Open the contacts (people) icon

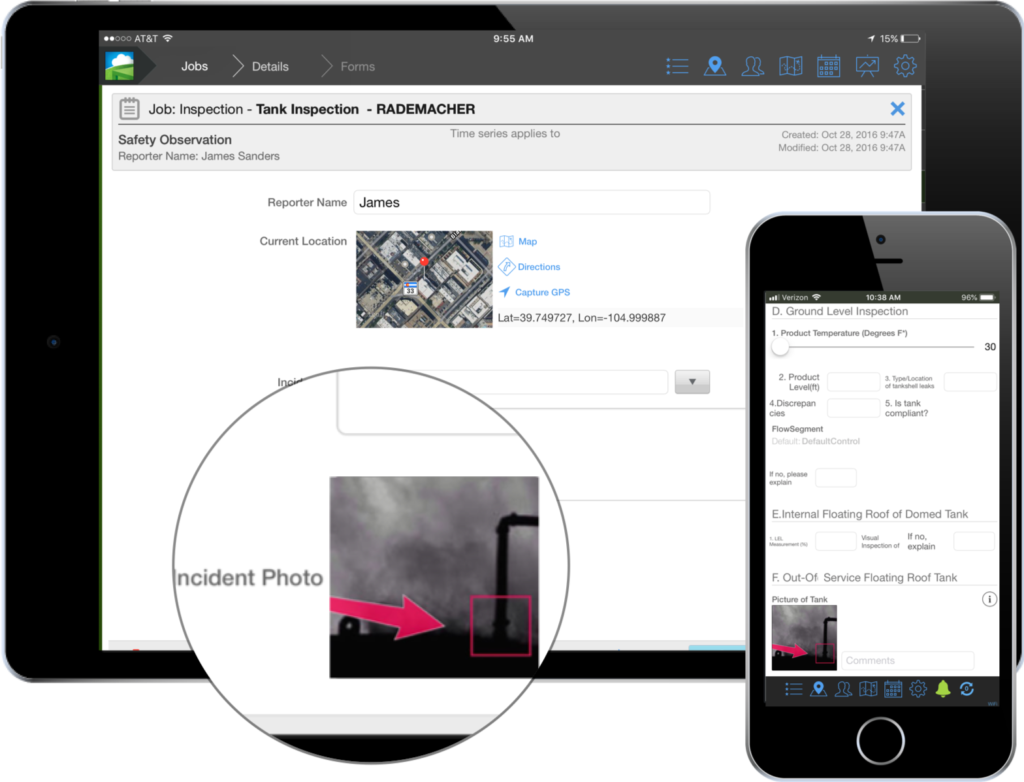[x=753, y=66]
